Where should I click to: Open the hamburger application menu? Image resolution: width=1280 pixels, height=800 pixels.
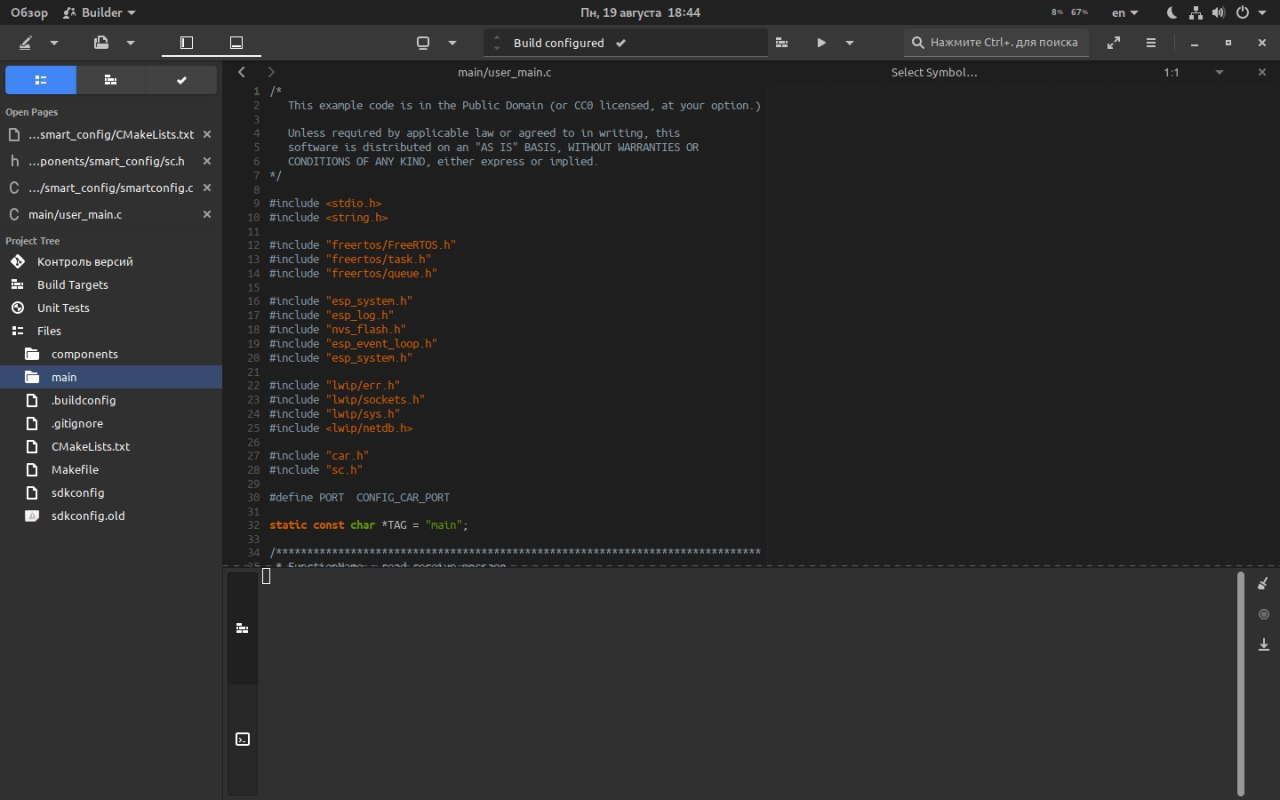[x=1151, y=43]
